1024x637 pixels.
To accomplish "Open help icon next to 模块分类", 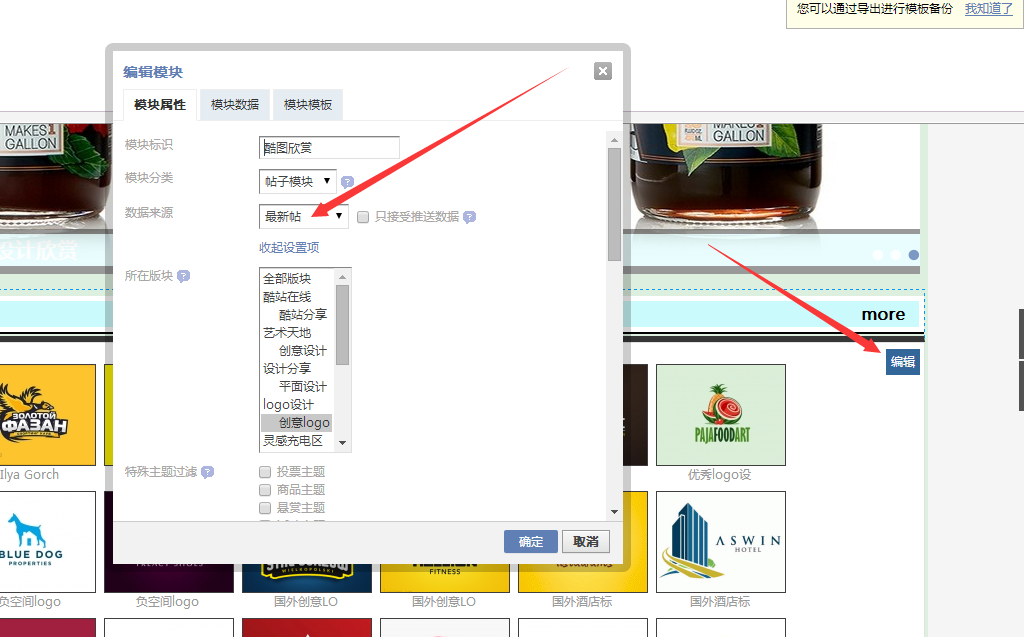I will (x=347, y=182).
